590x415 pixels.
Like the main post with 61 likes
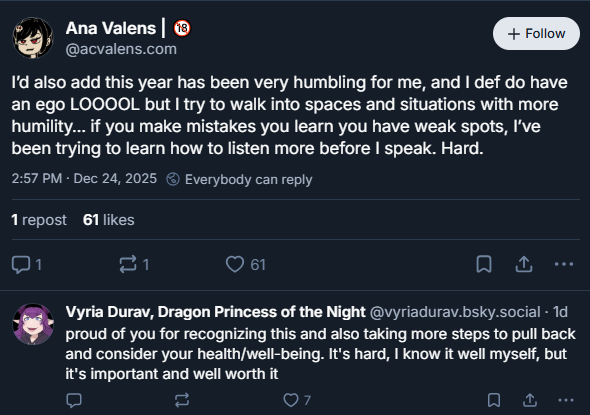tap(246, 265)
